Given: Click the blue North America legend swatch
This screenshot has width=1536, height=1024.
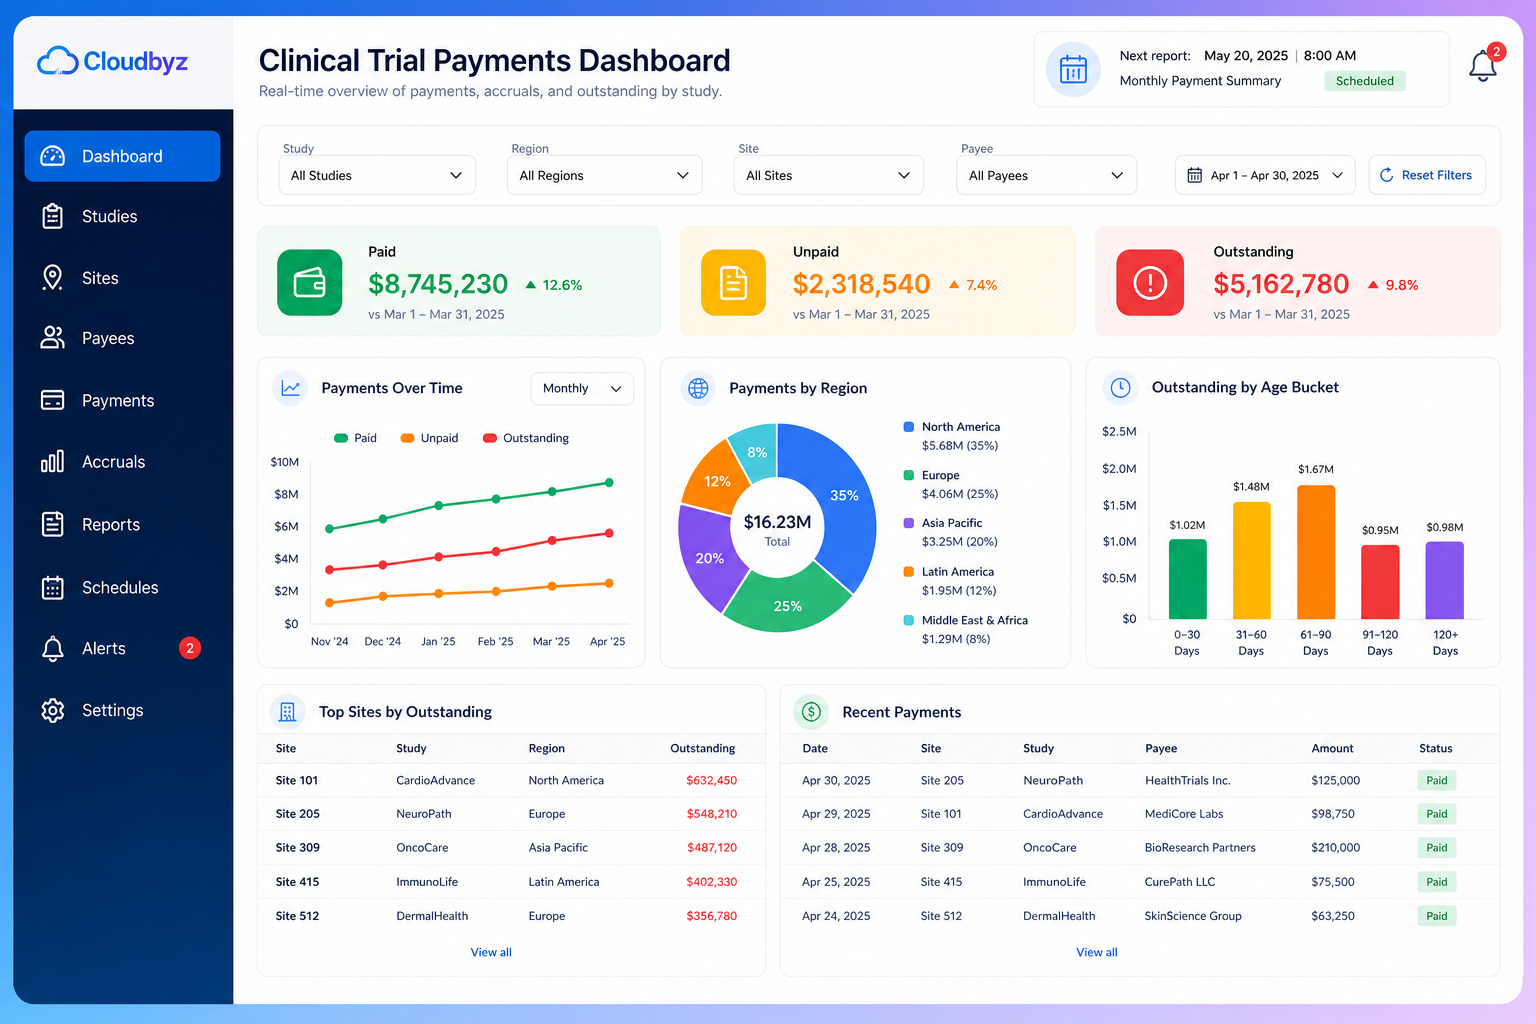Looking at the screenshot, I should click(x=909, y=427).
